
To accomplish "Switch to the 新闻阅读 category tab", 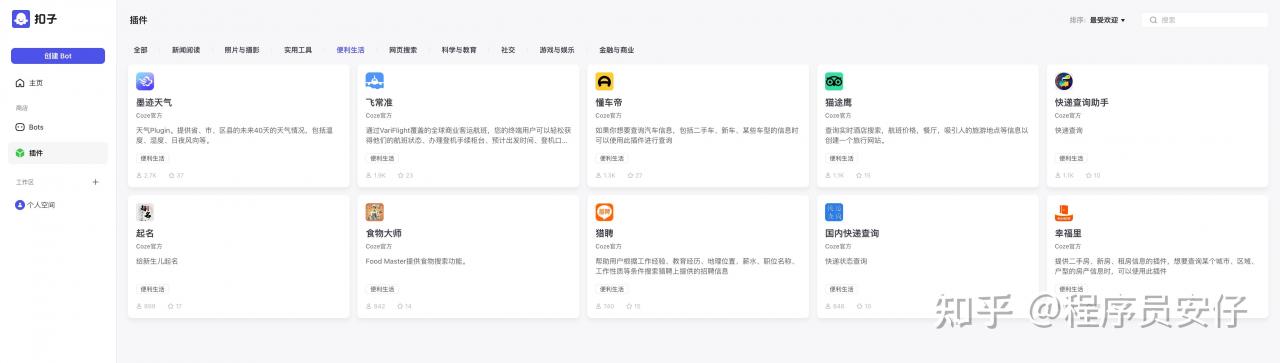I will (186, 49).
